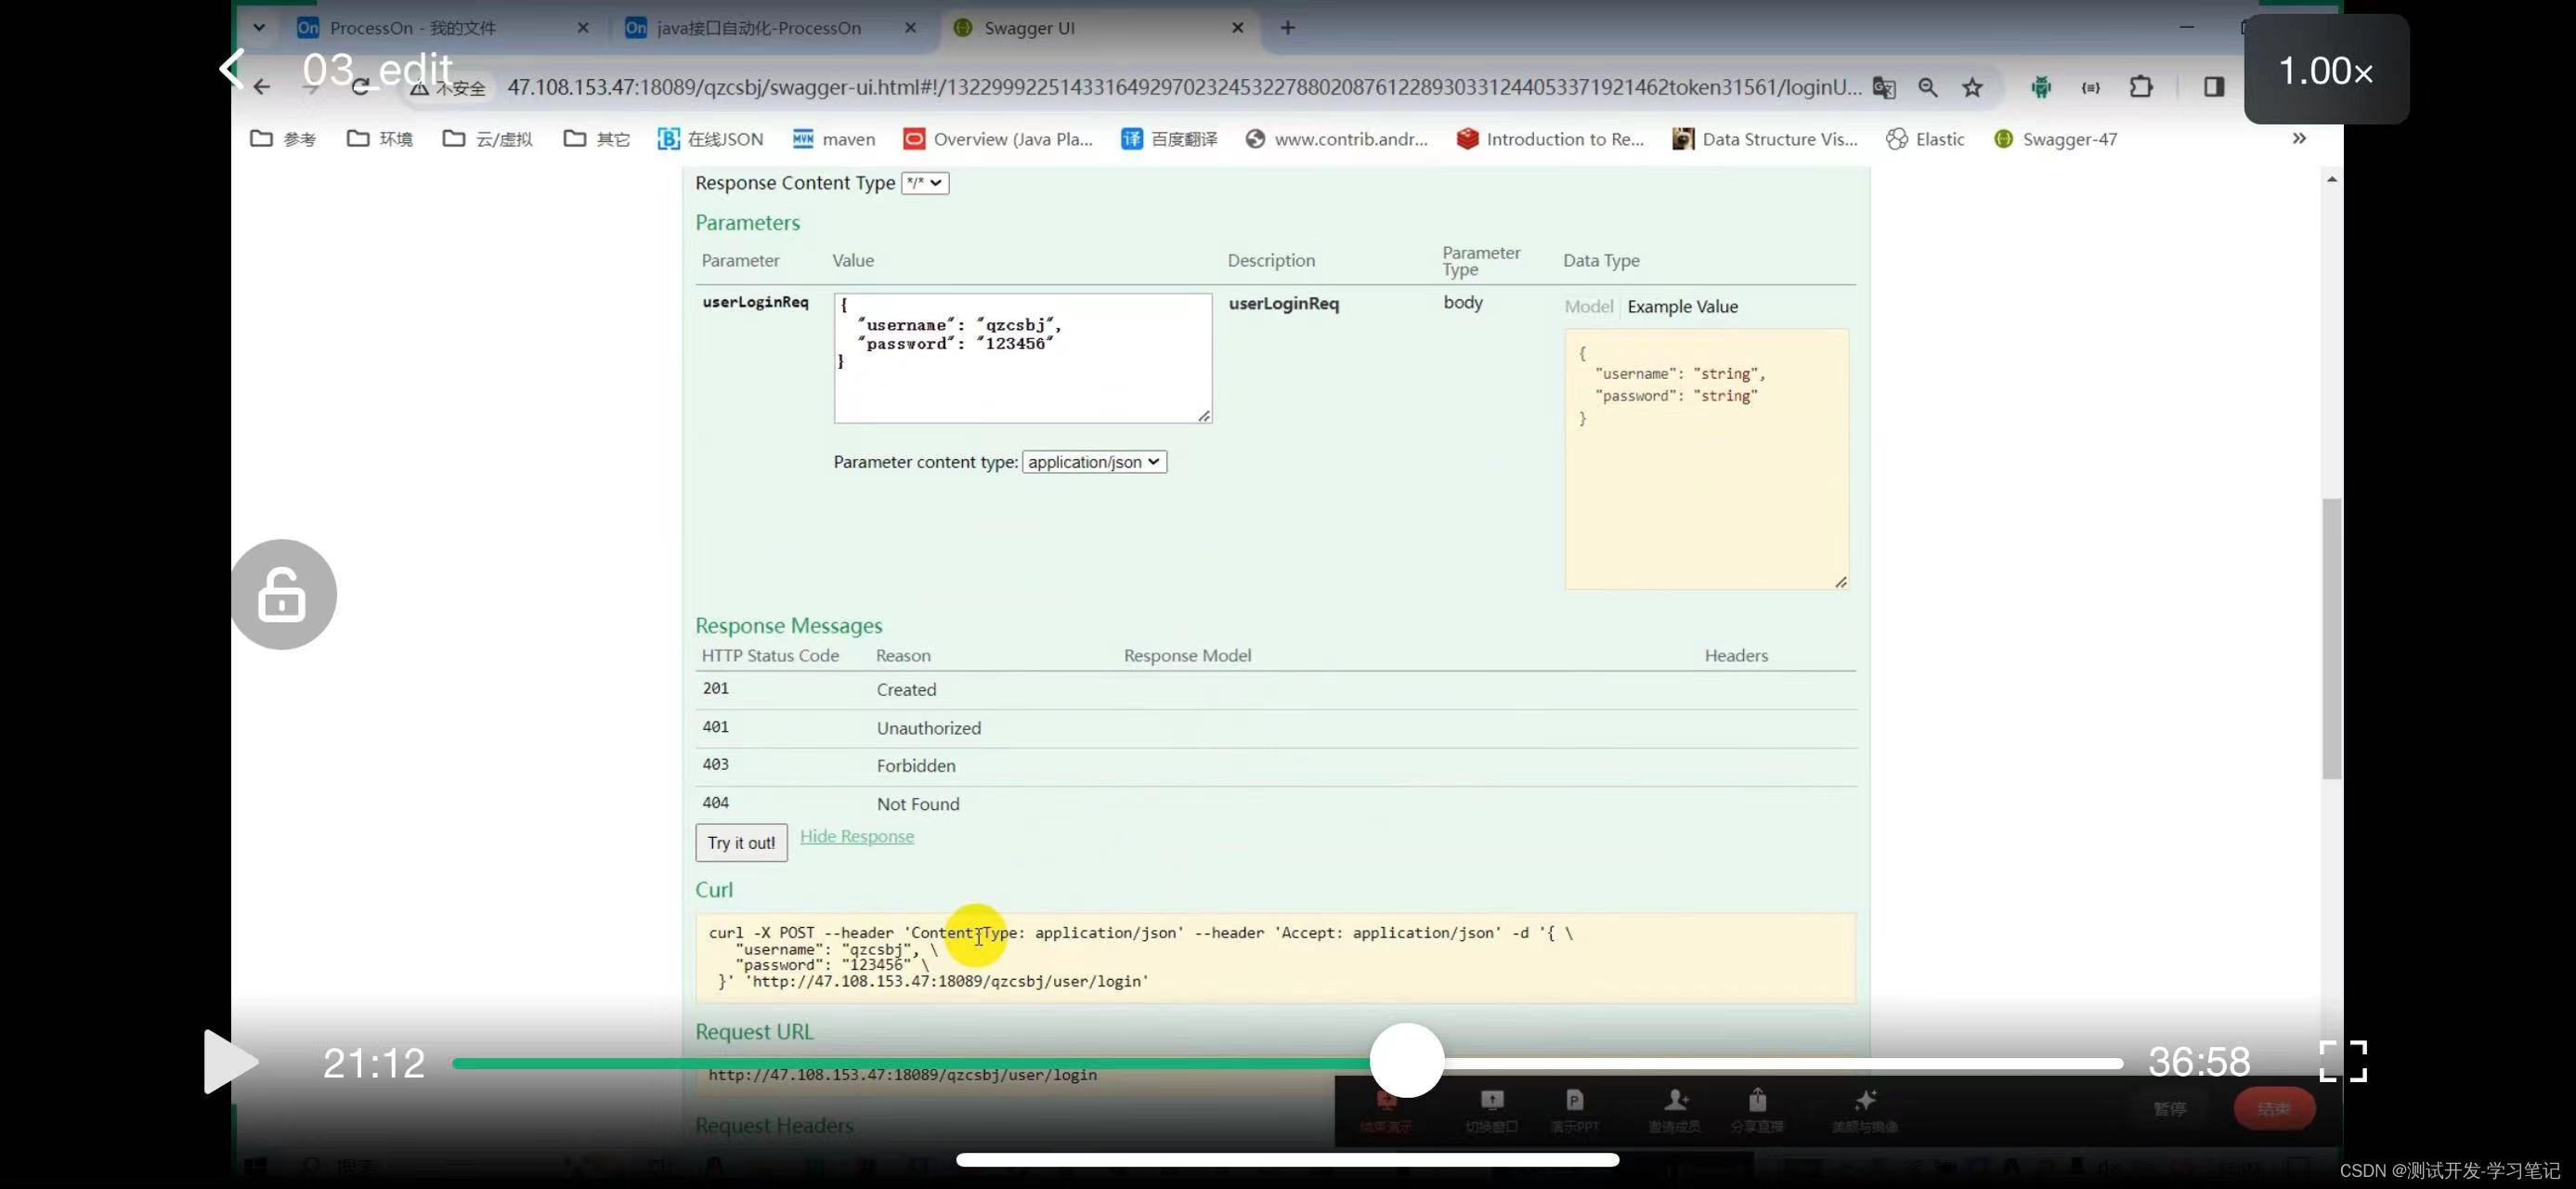Click the Try it out! button
Image resolution: width=2576 pixels, height=1189 pixels.
(x=741, y=841)
